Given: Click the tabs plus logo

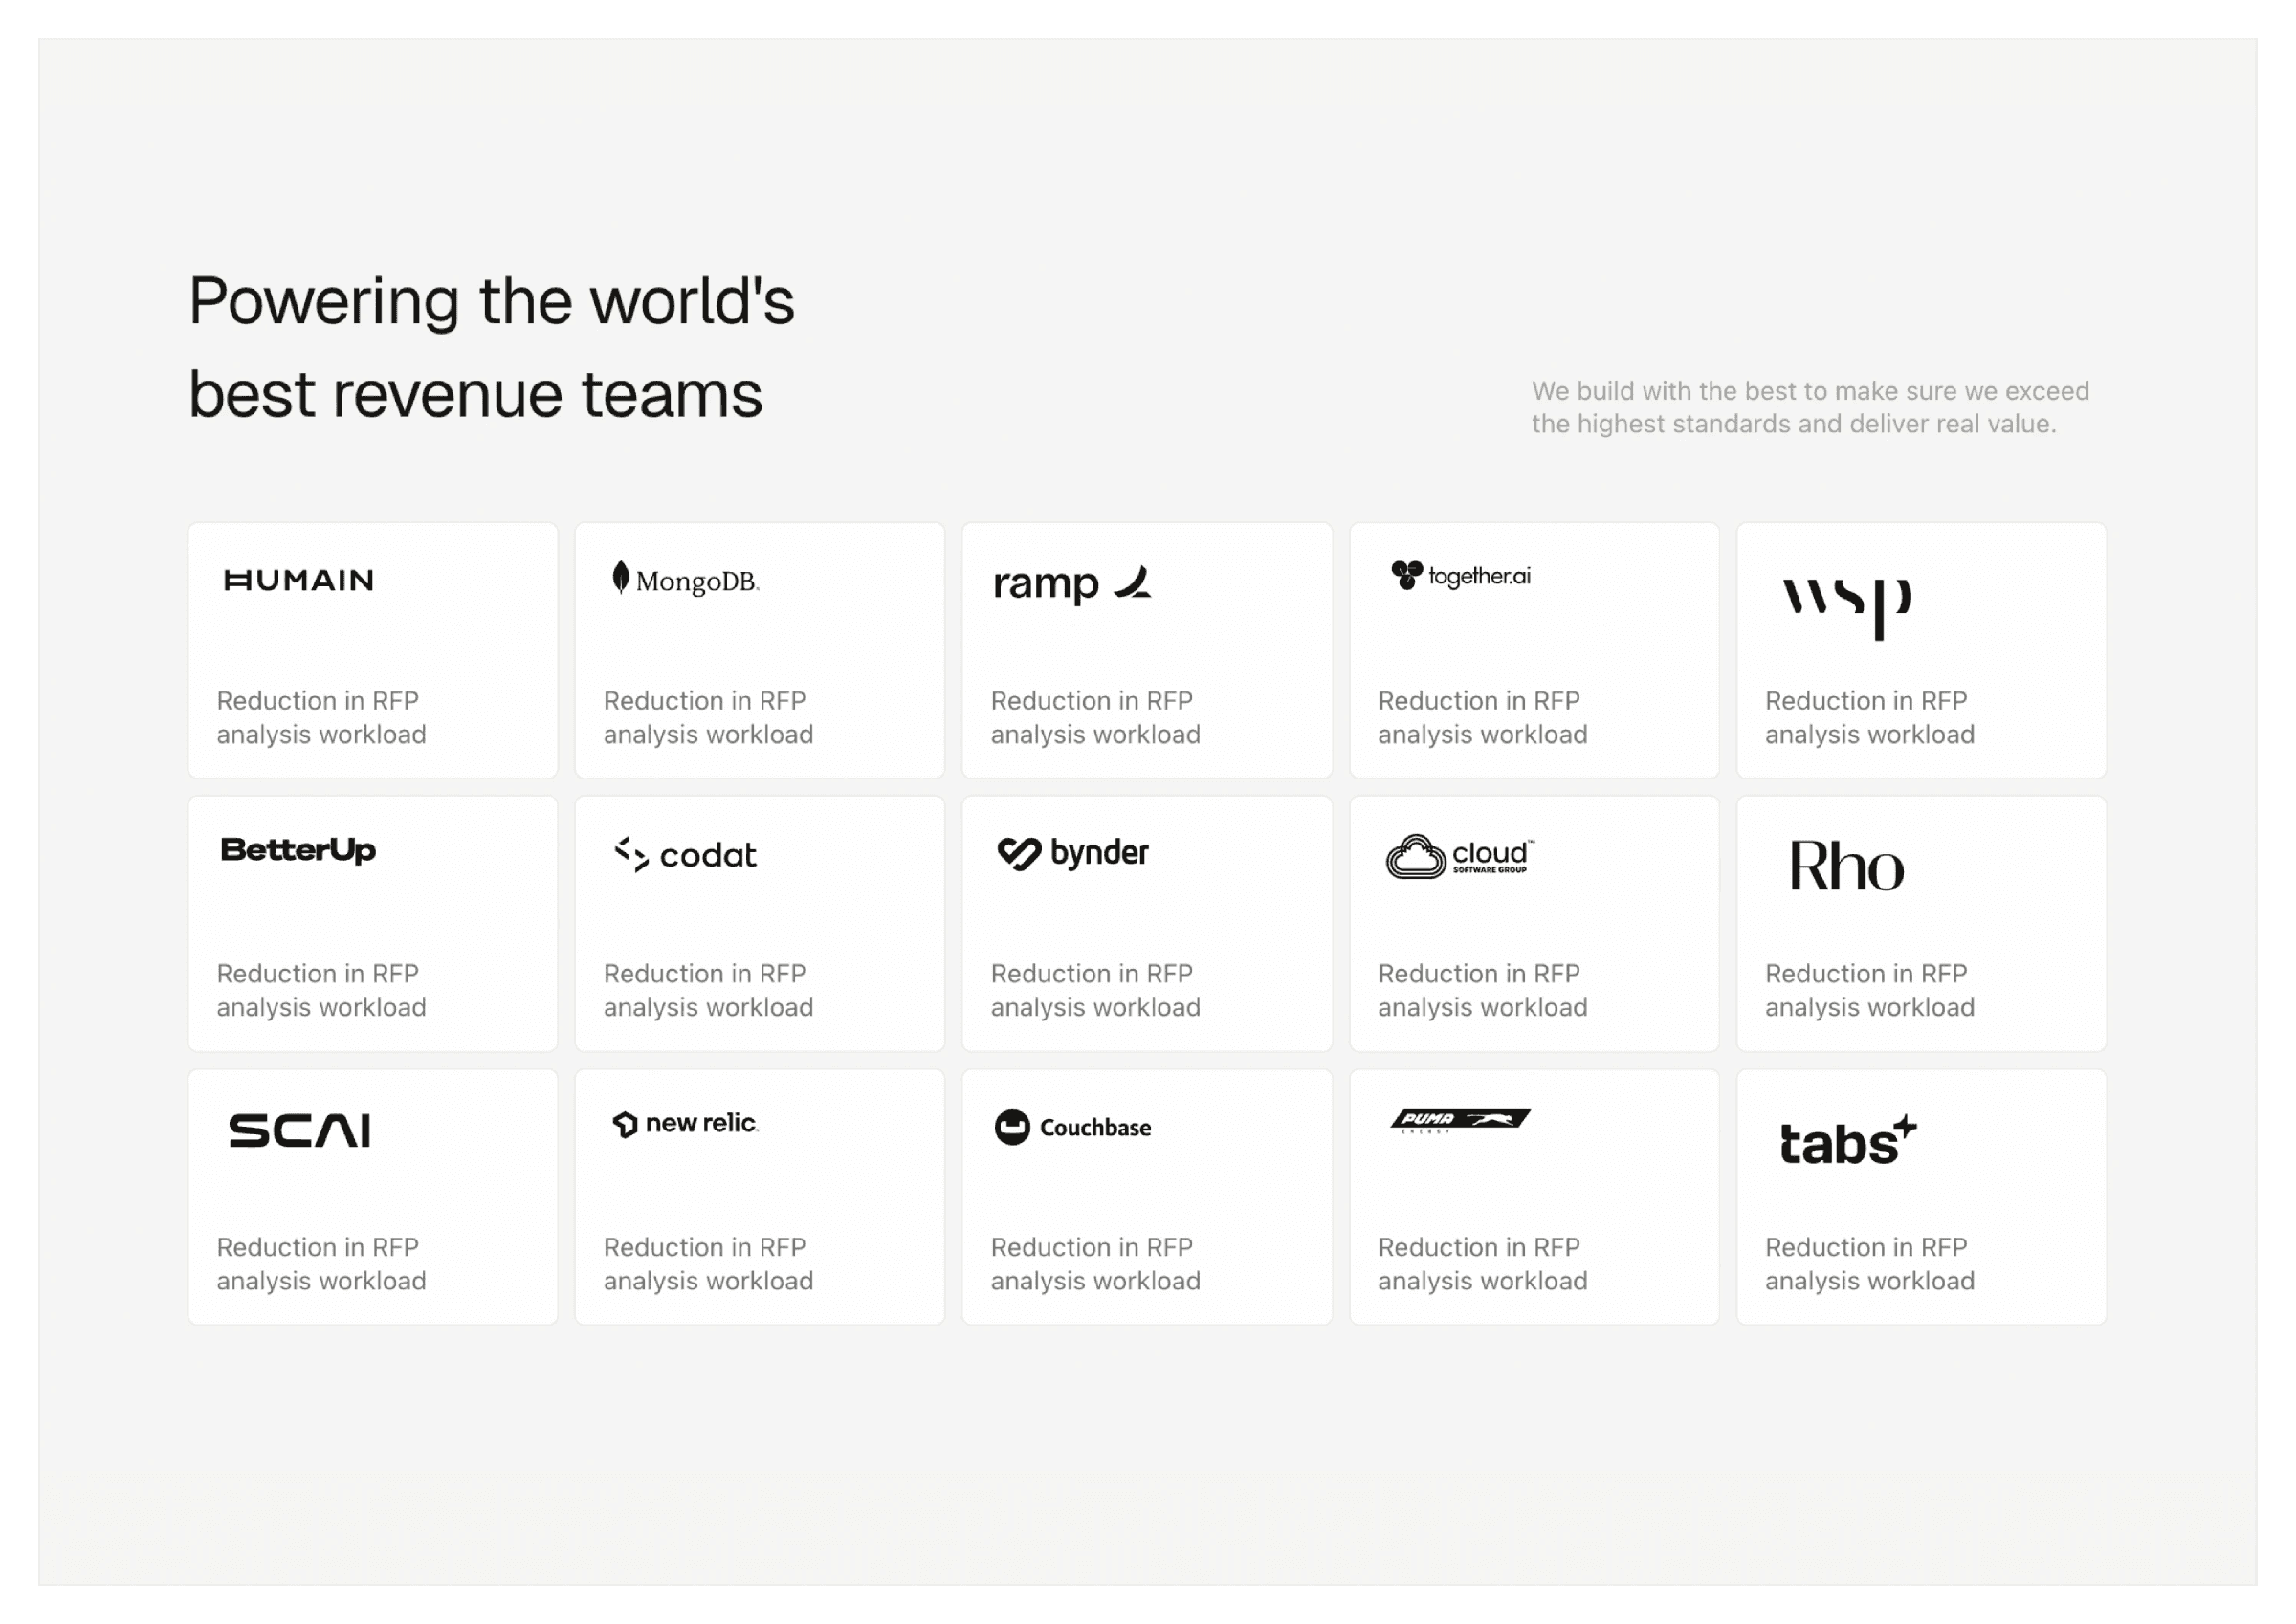Looking at the screenshot, I should pos(1847,1141).
